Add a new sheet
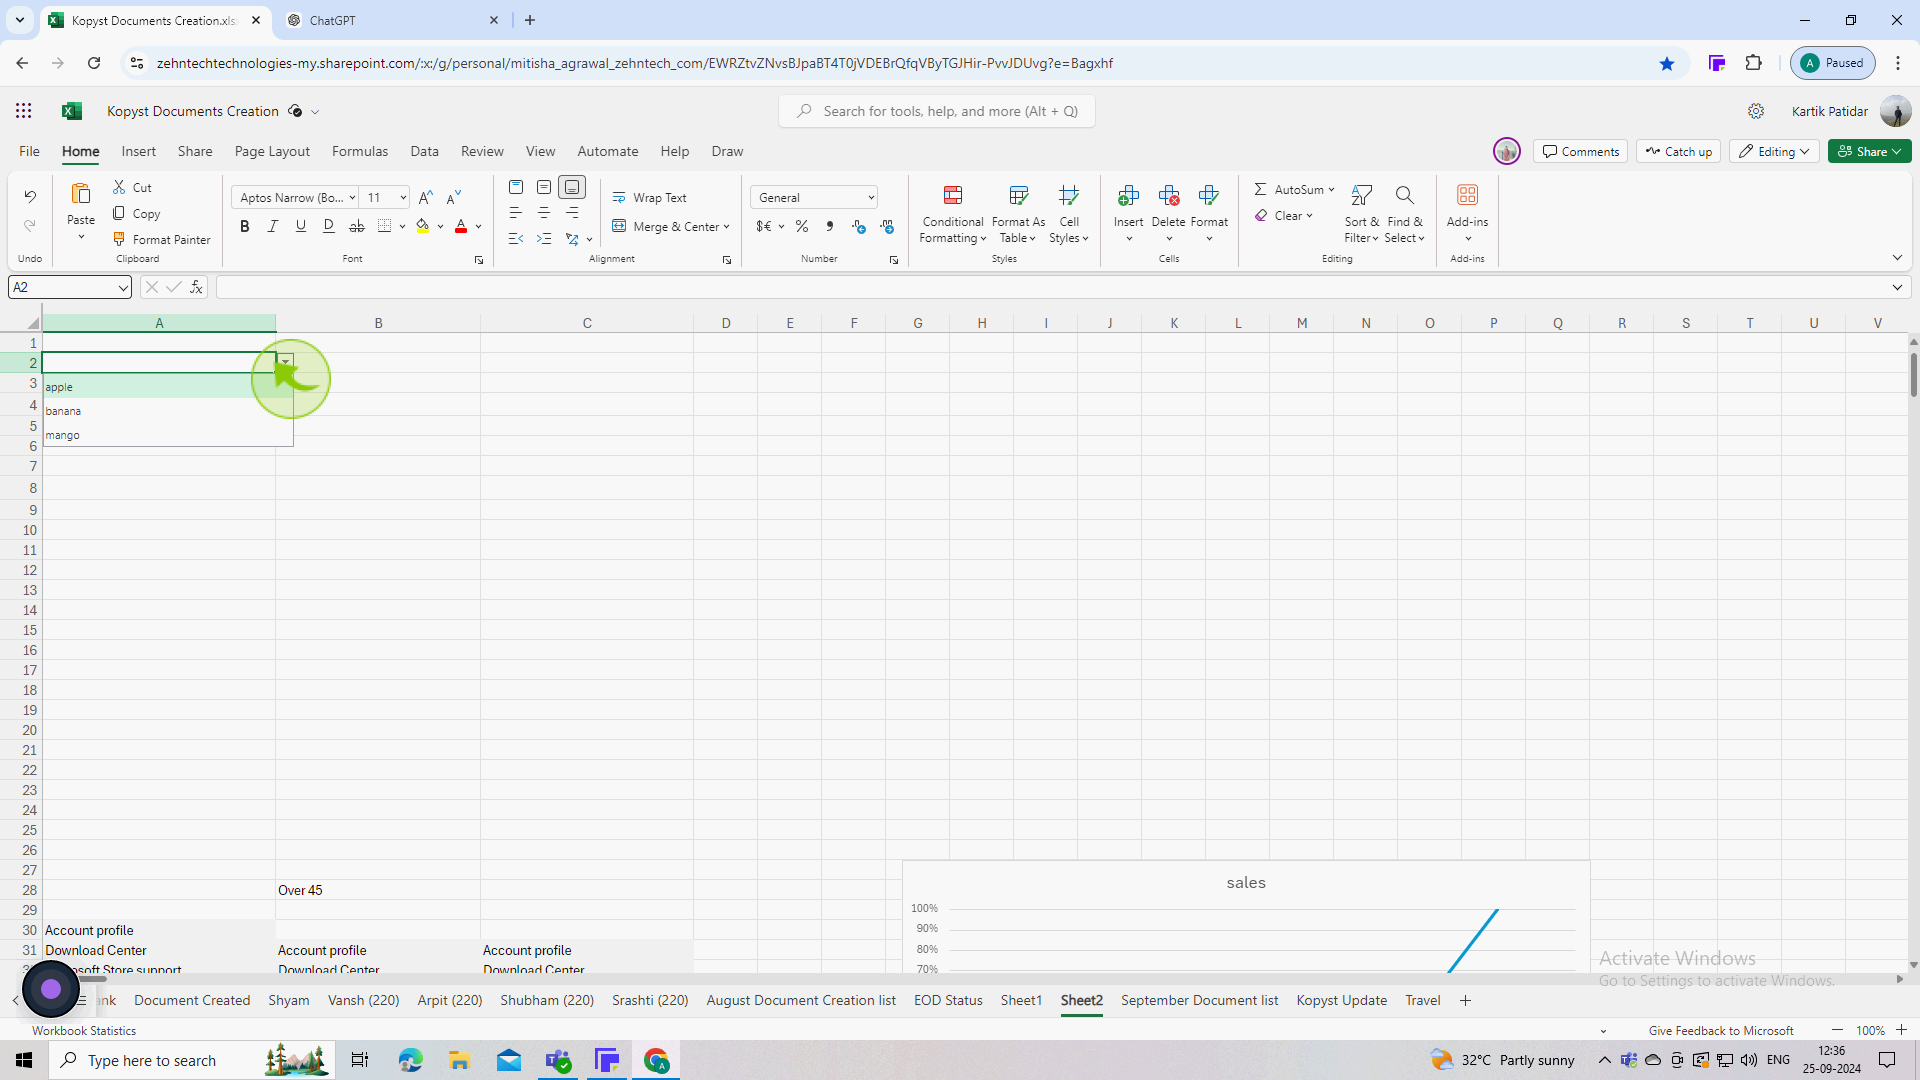 [1465, 1000]
